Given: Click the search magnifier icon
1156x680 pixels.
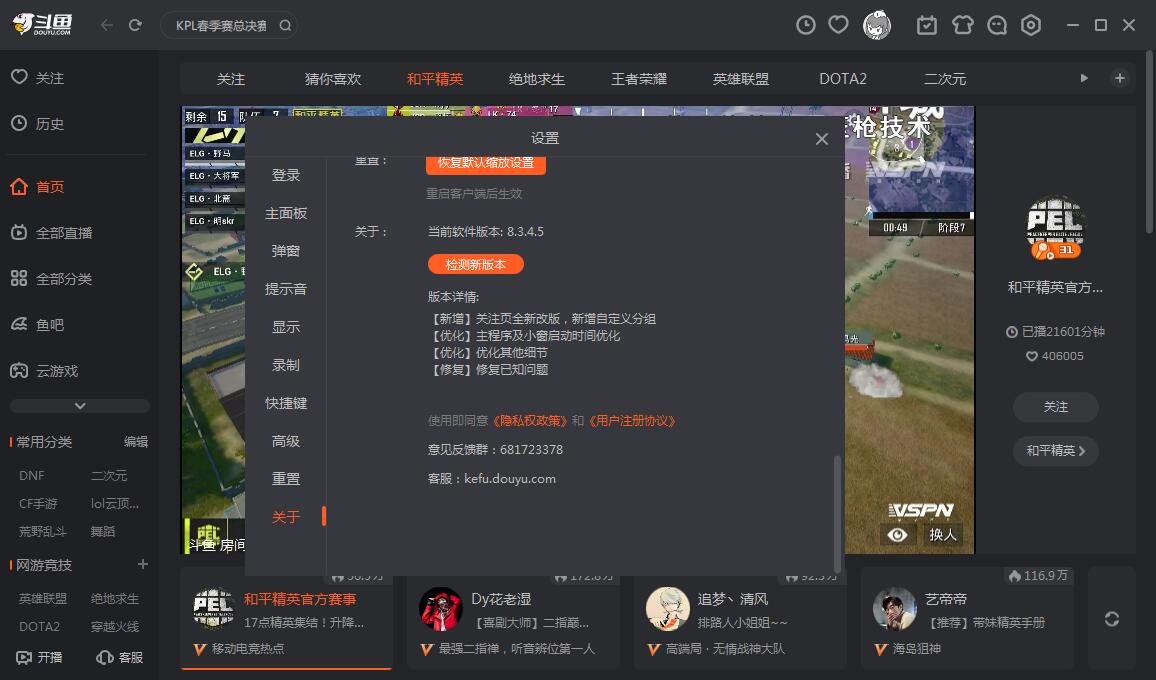Looking at the screenshot, I should click(x=285, y=26).
